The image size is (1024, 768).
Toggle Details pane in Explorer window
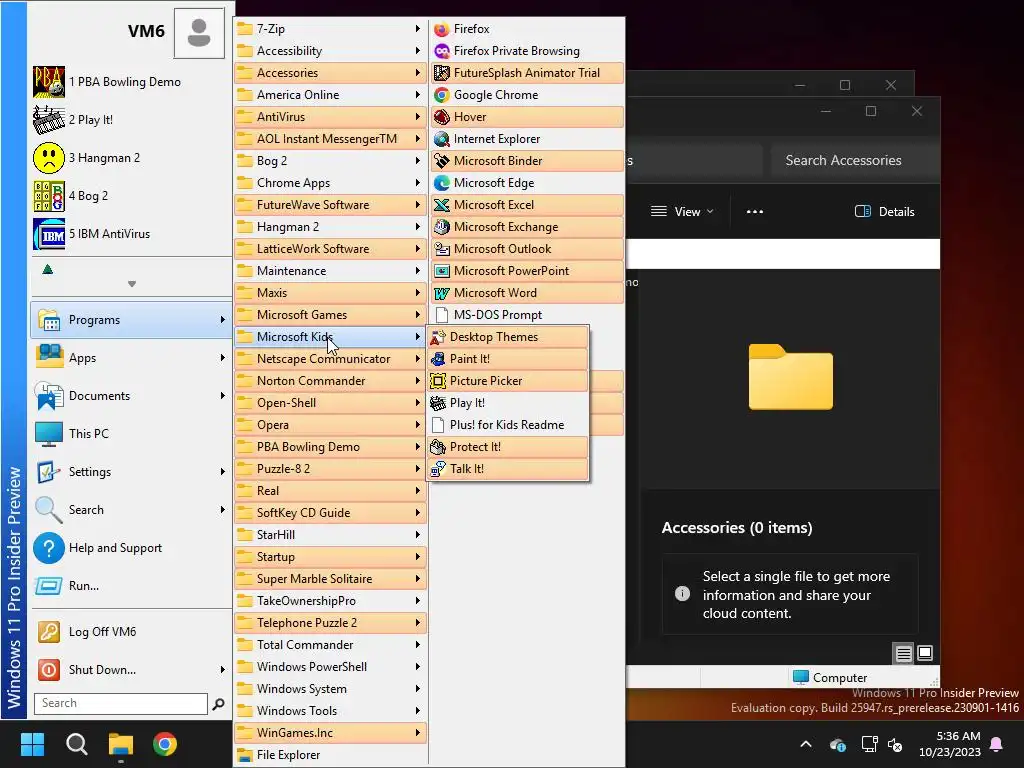(885, 212)
